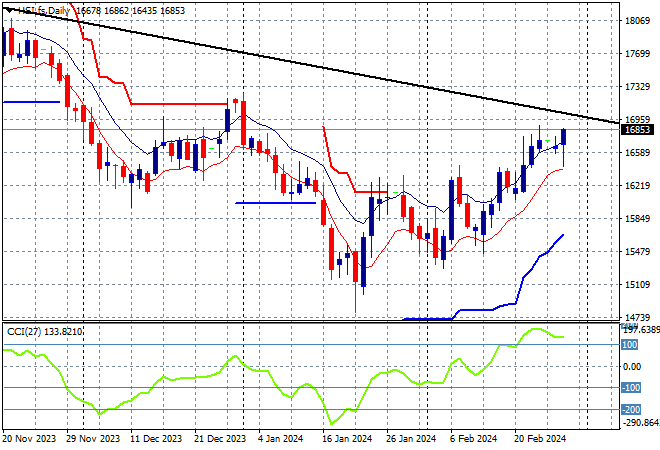Click the 29 Nov 2023 date label

[93, 439]
